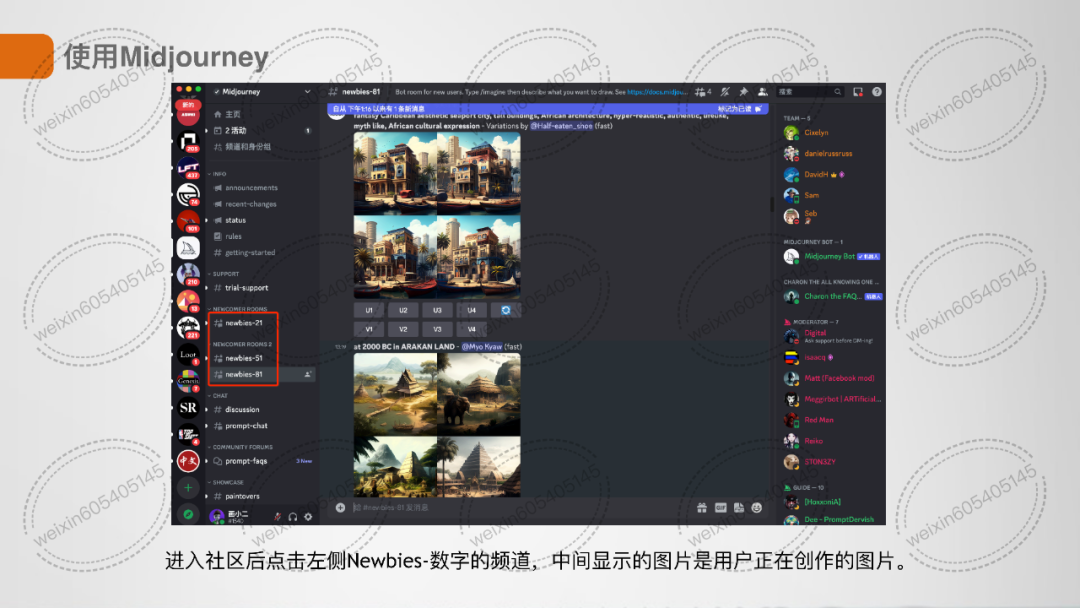Open the LFT server icon in sidebar
Image resolution: width=1080 pixels, height=608 pixels.
click(188, 167)
